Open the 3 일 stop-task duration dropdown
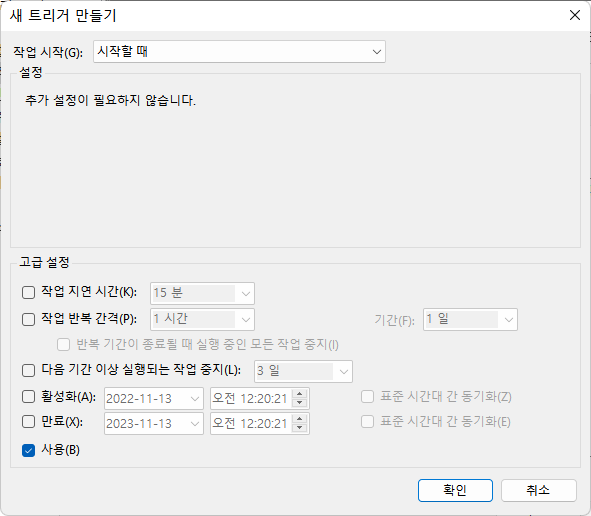 click(303, 372)
